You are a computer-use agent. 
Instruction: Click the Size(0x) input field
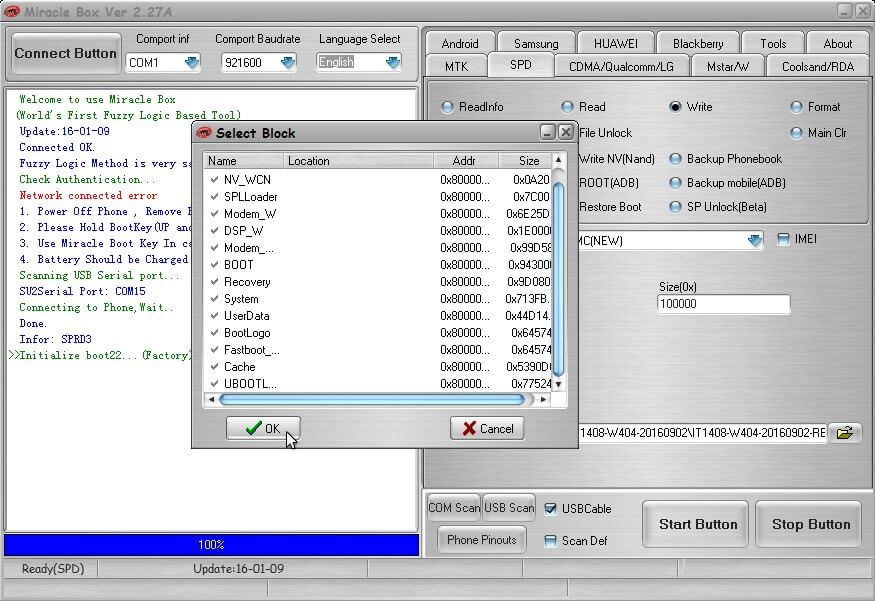[724, 304]
